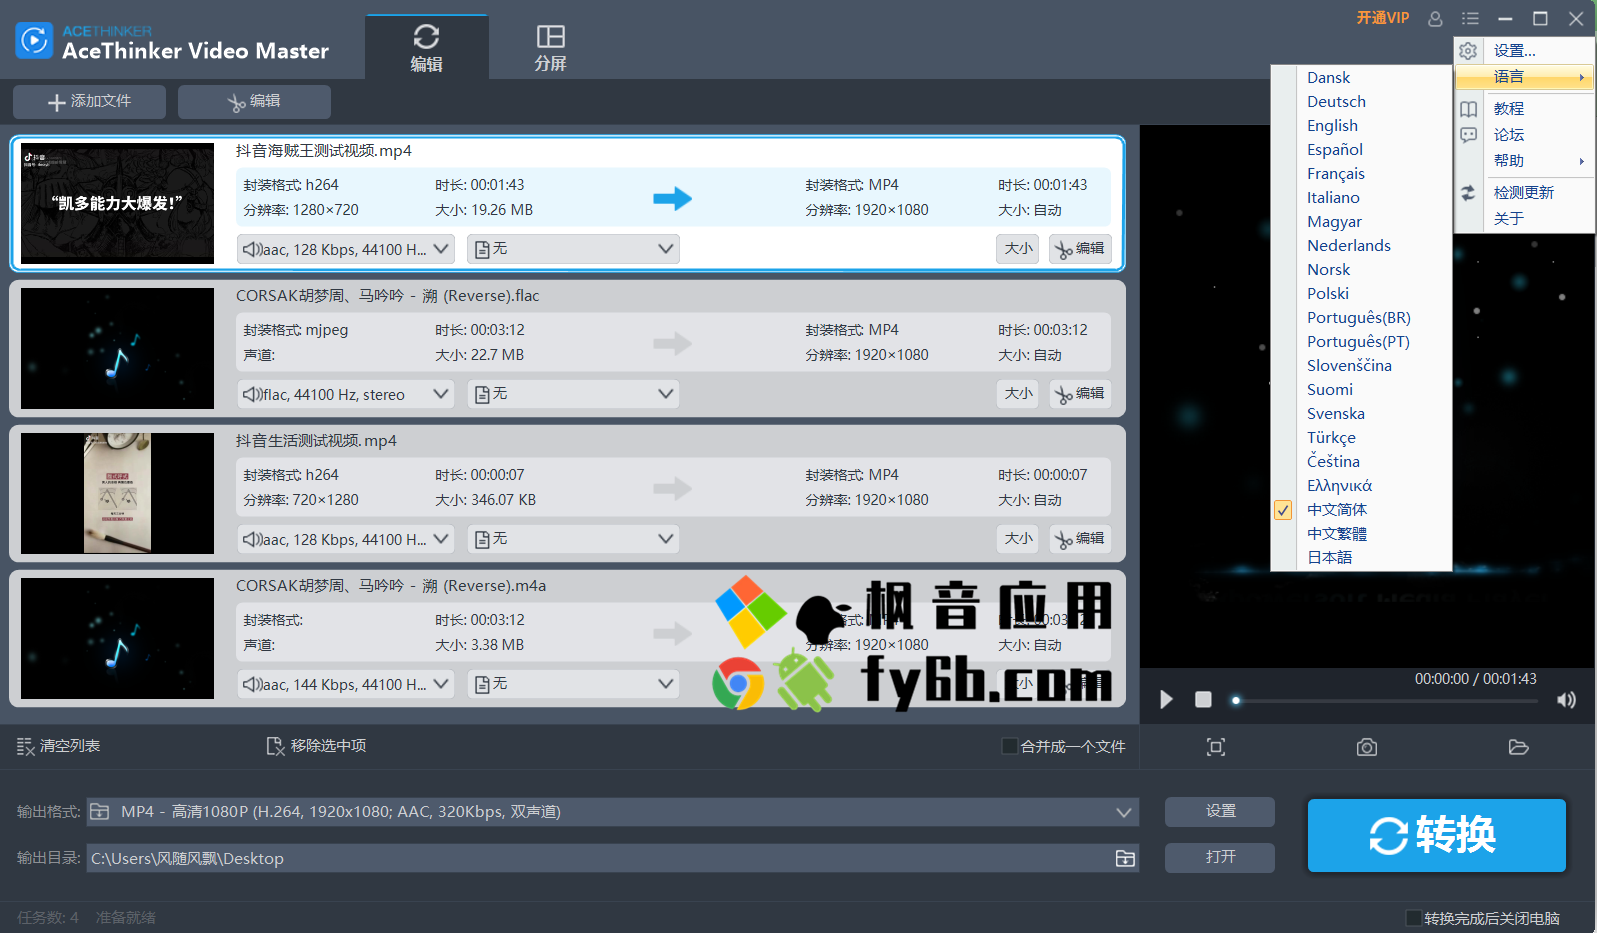
Task: Open audio dropdown for 抖音生活测试视频.mp4
Action: (x=346, y=539)
